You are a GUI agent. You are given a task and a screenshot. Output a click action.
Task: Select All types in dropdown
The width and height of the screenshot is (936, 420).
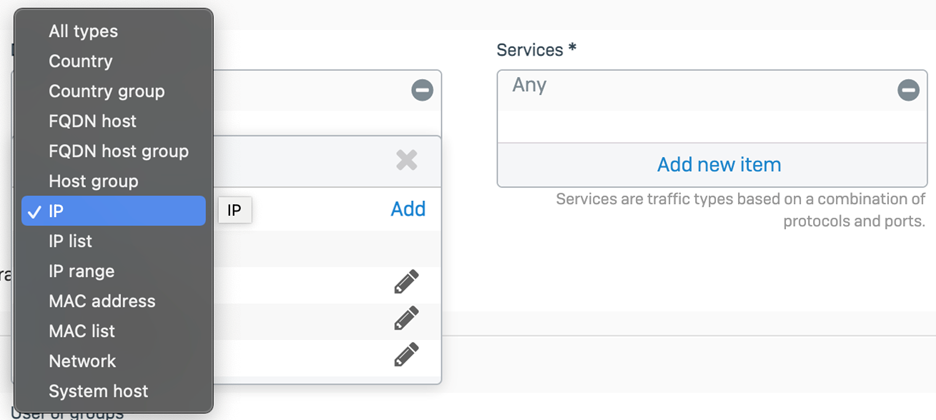click(83, 31)
